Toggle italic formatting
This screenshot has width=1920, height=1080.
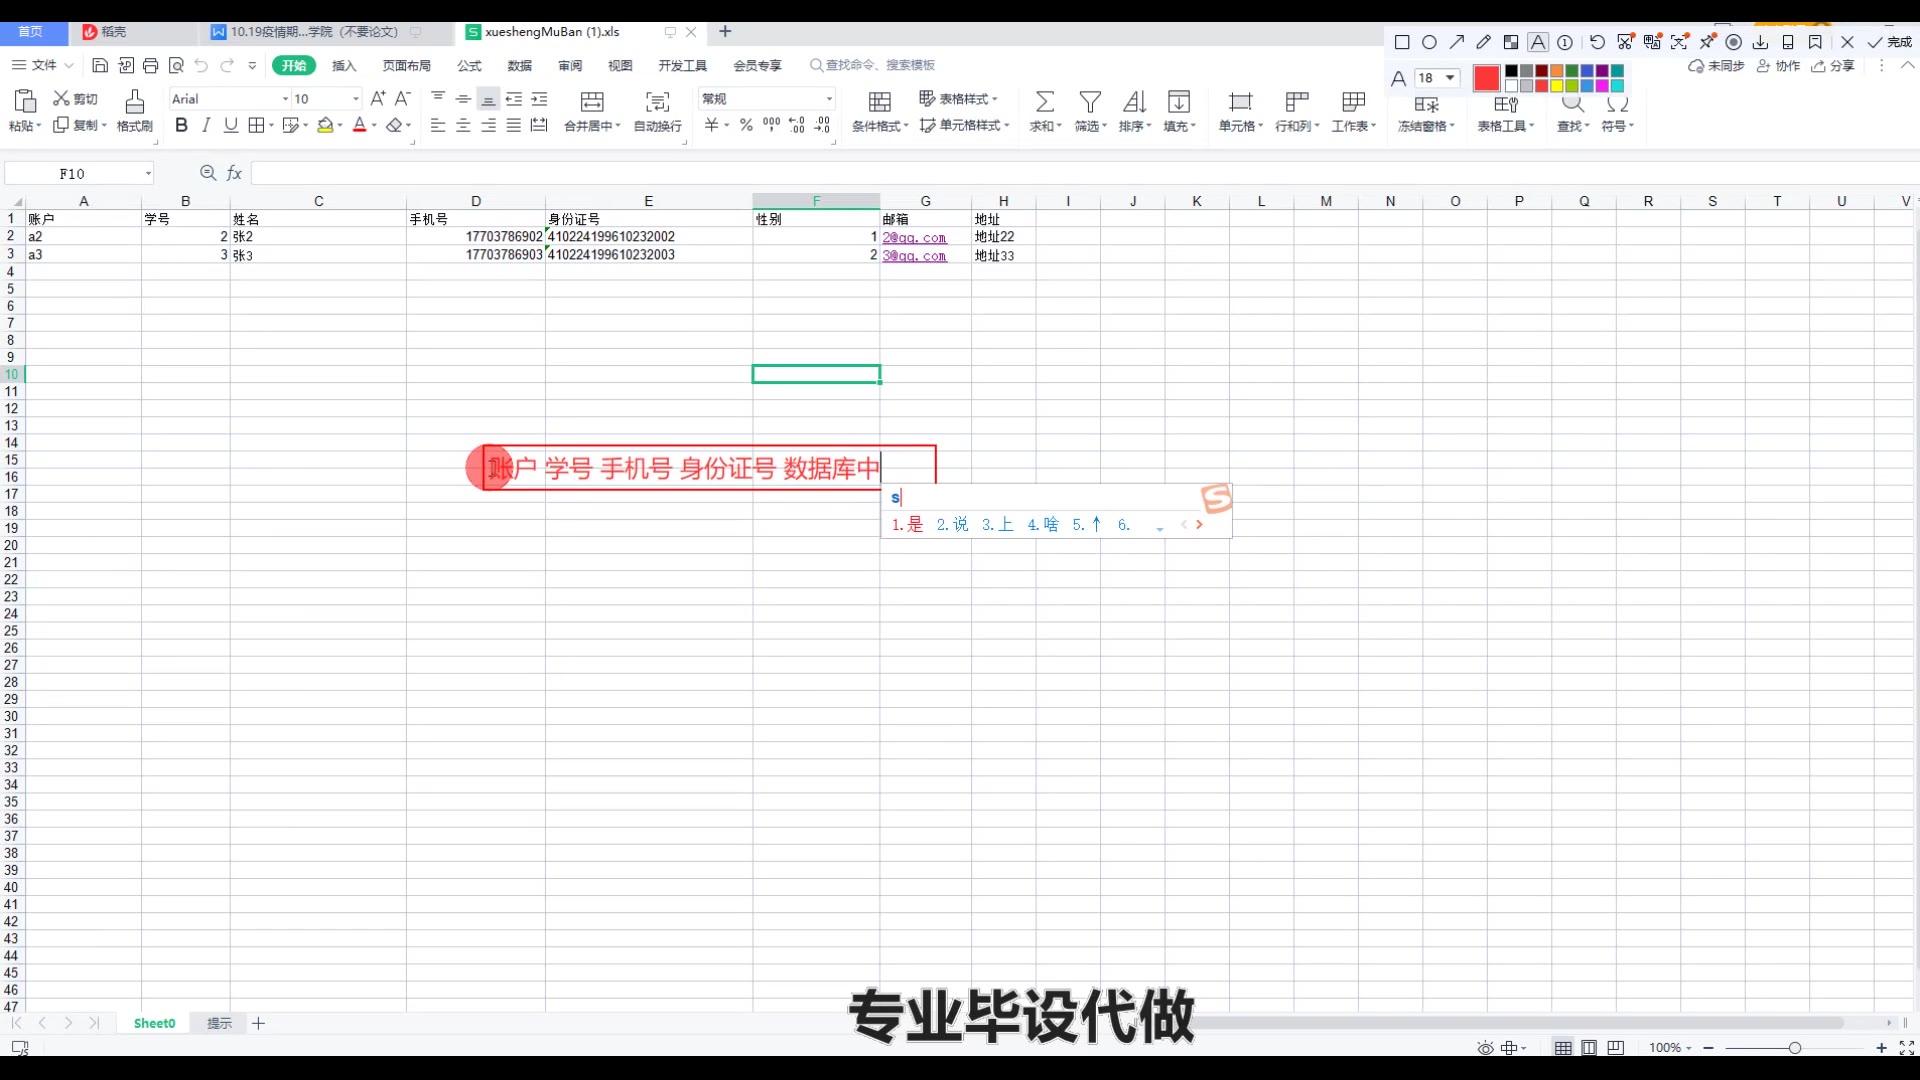[206, 125]
